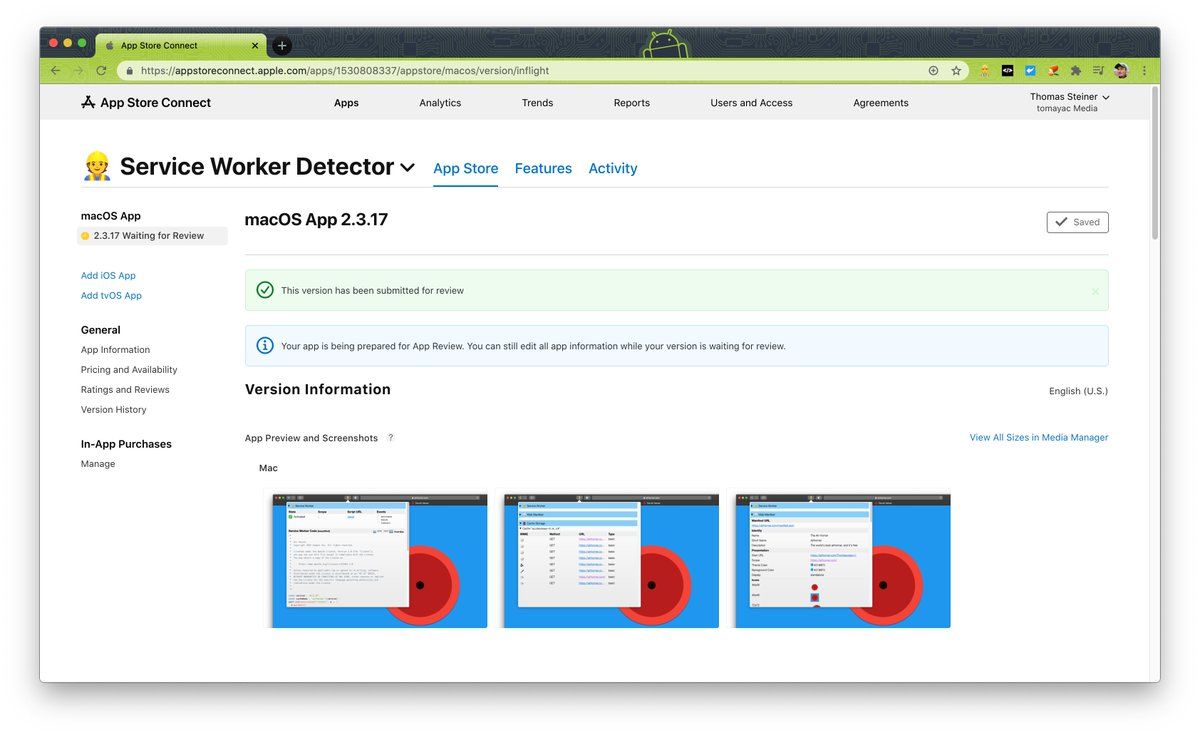Switch to the Features tab

[543, 168]
